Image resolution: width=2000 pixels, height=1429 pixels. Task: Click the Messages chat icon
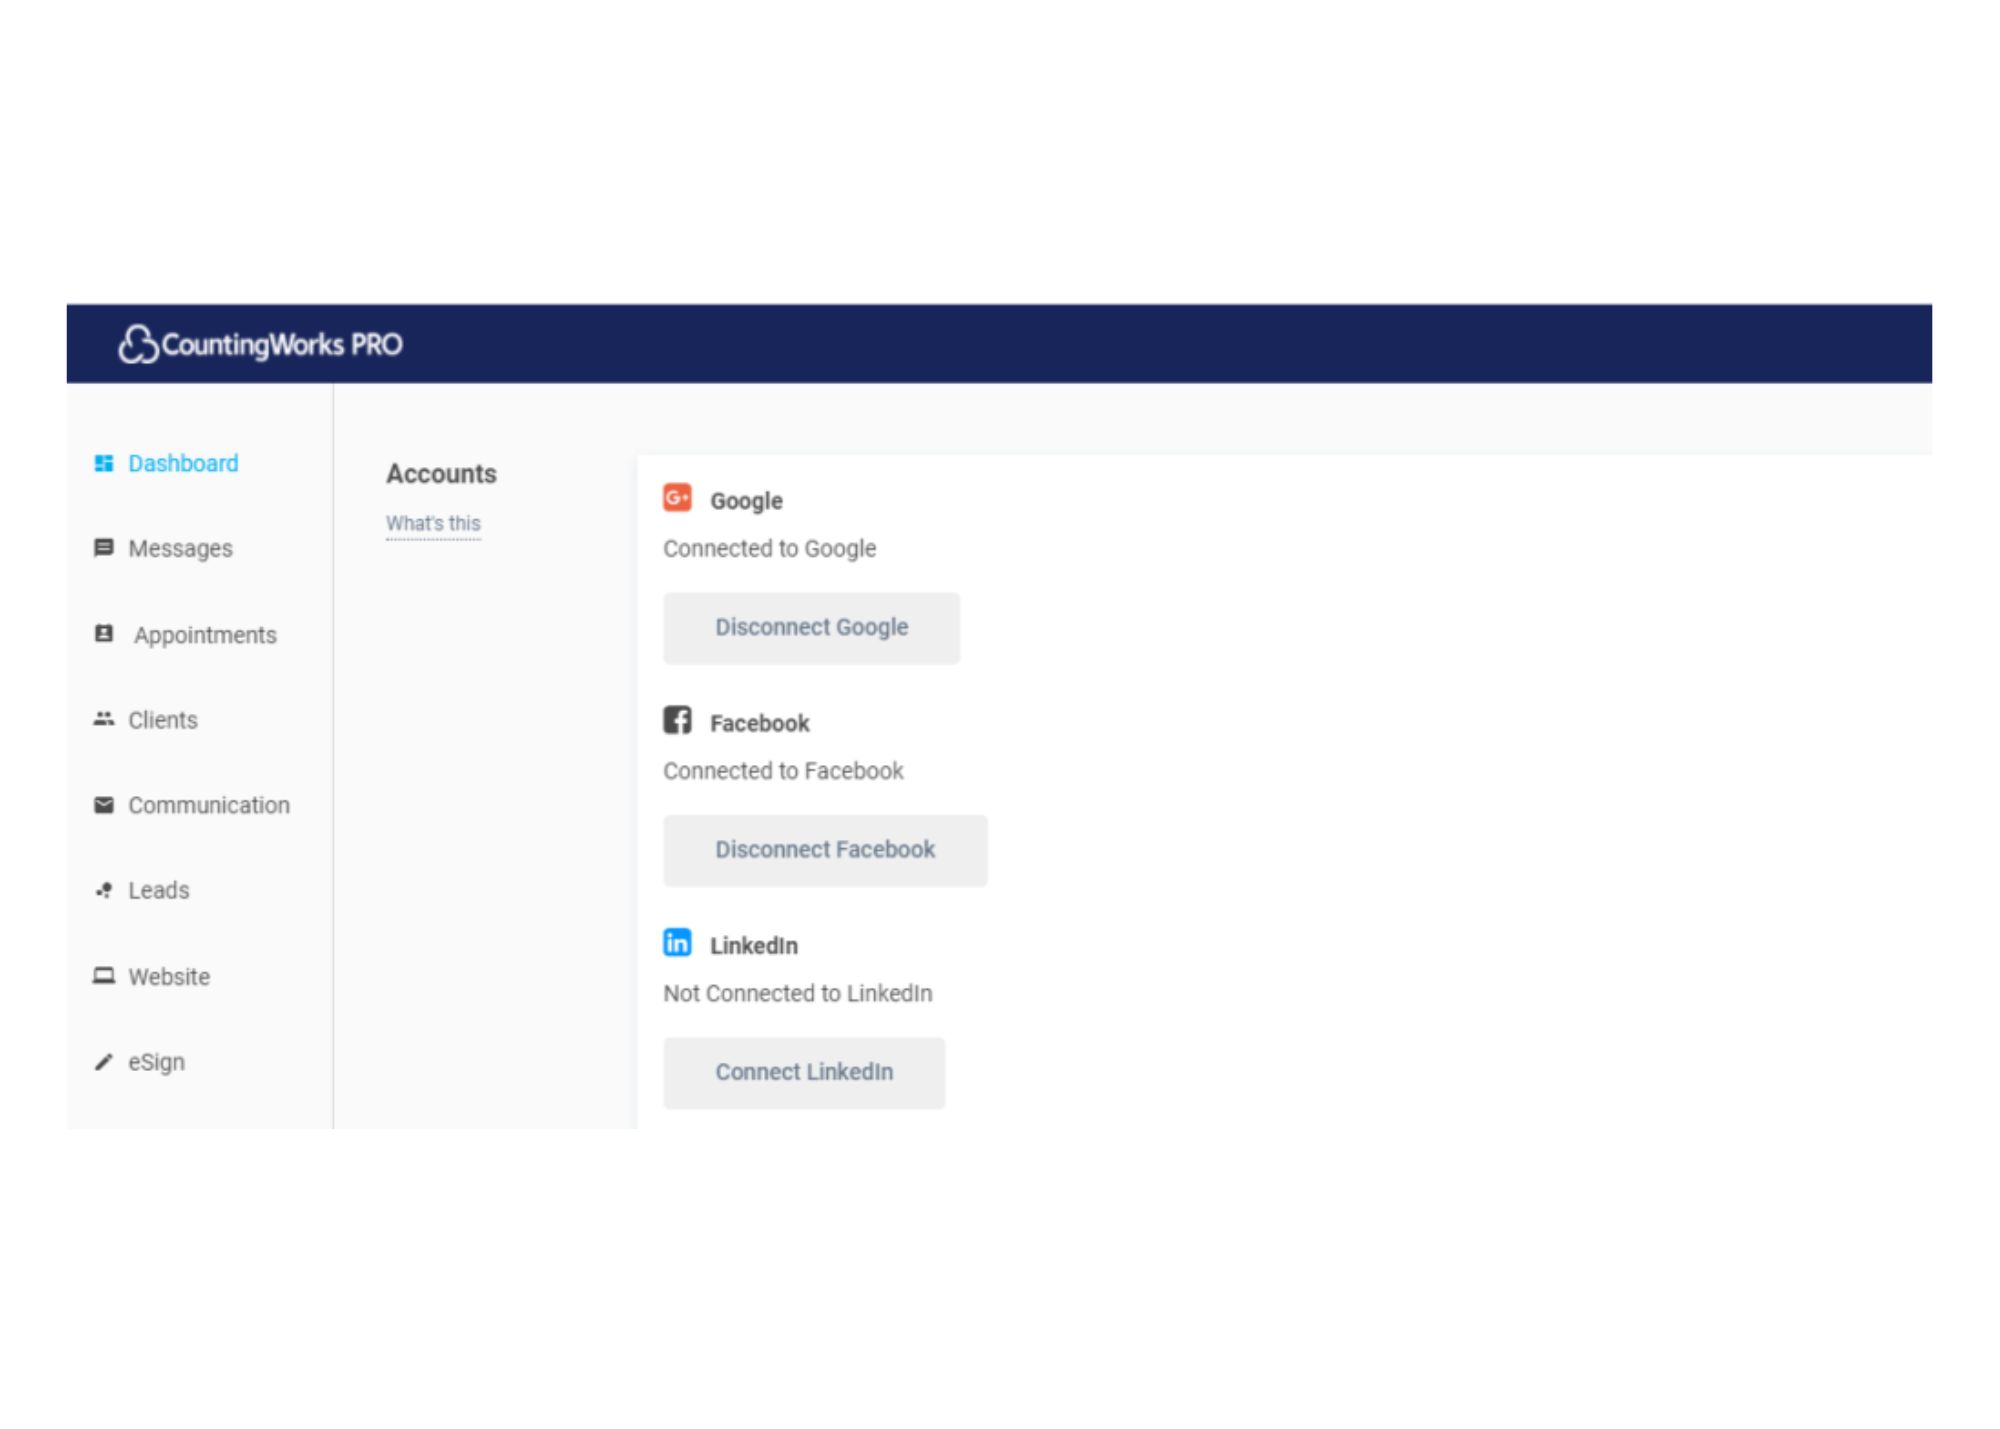pos(103,548)
